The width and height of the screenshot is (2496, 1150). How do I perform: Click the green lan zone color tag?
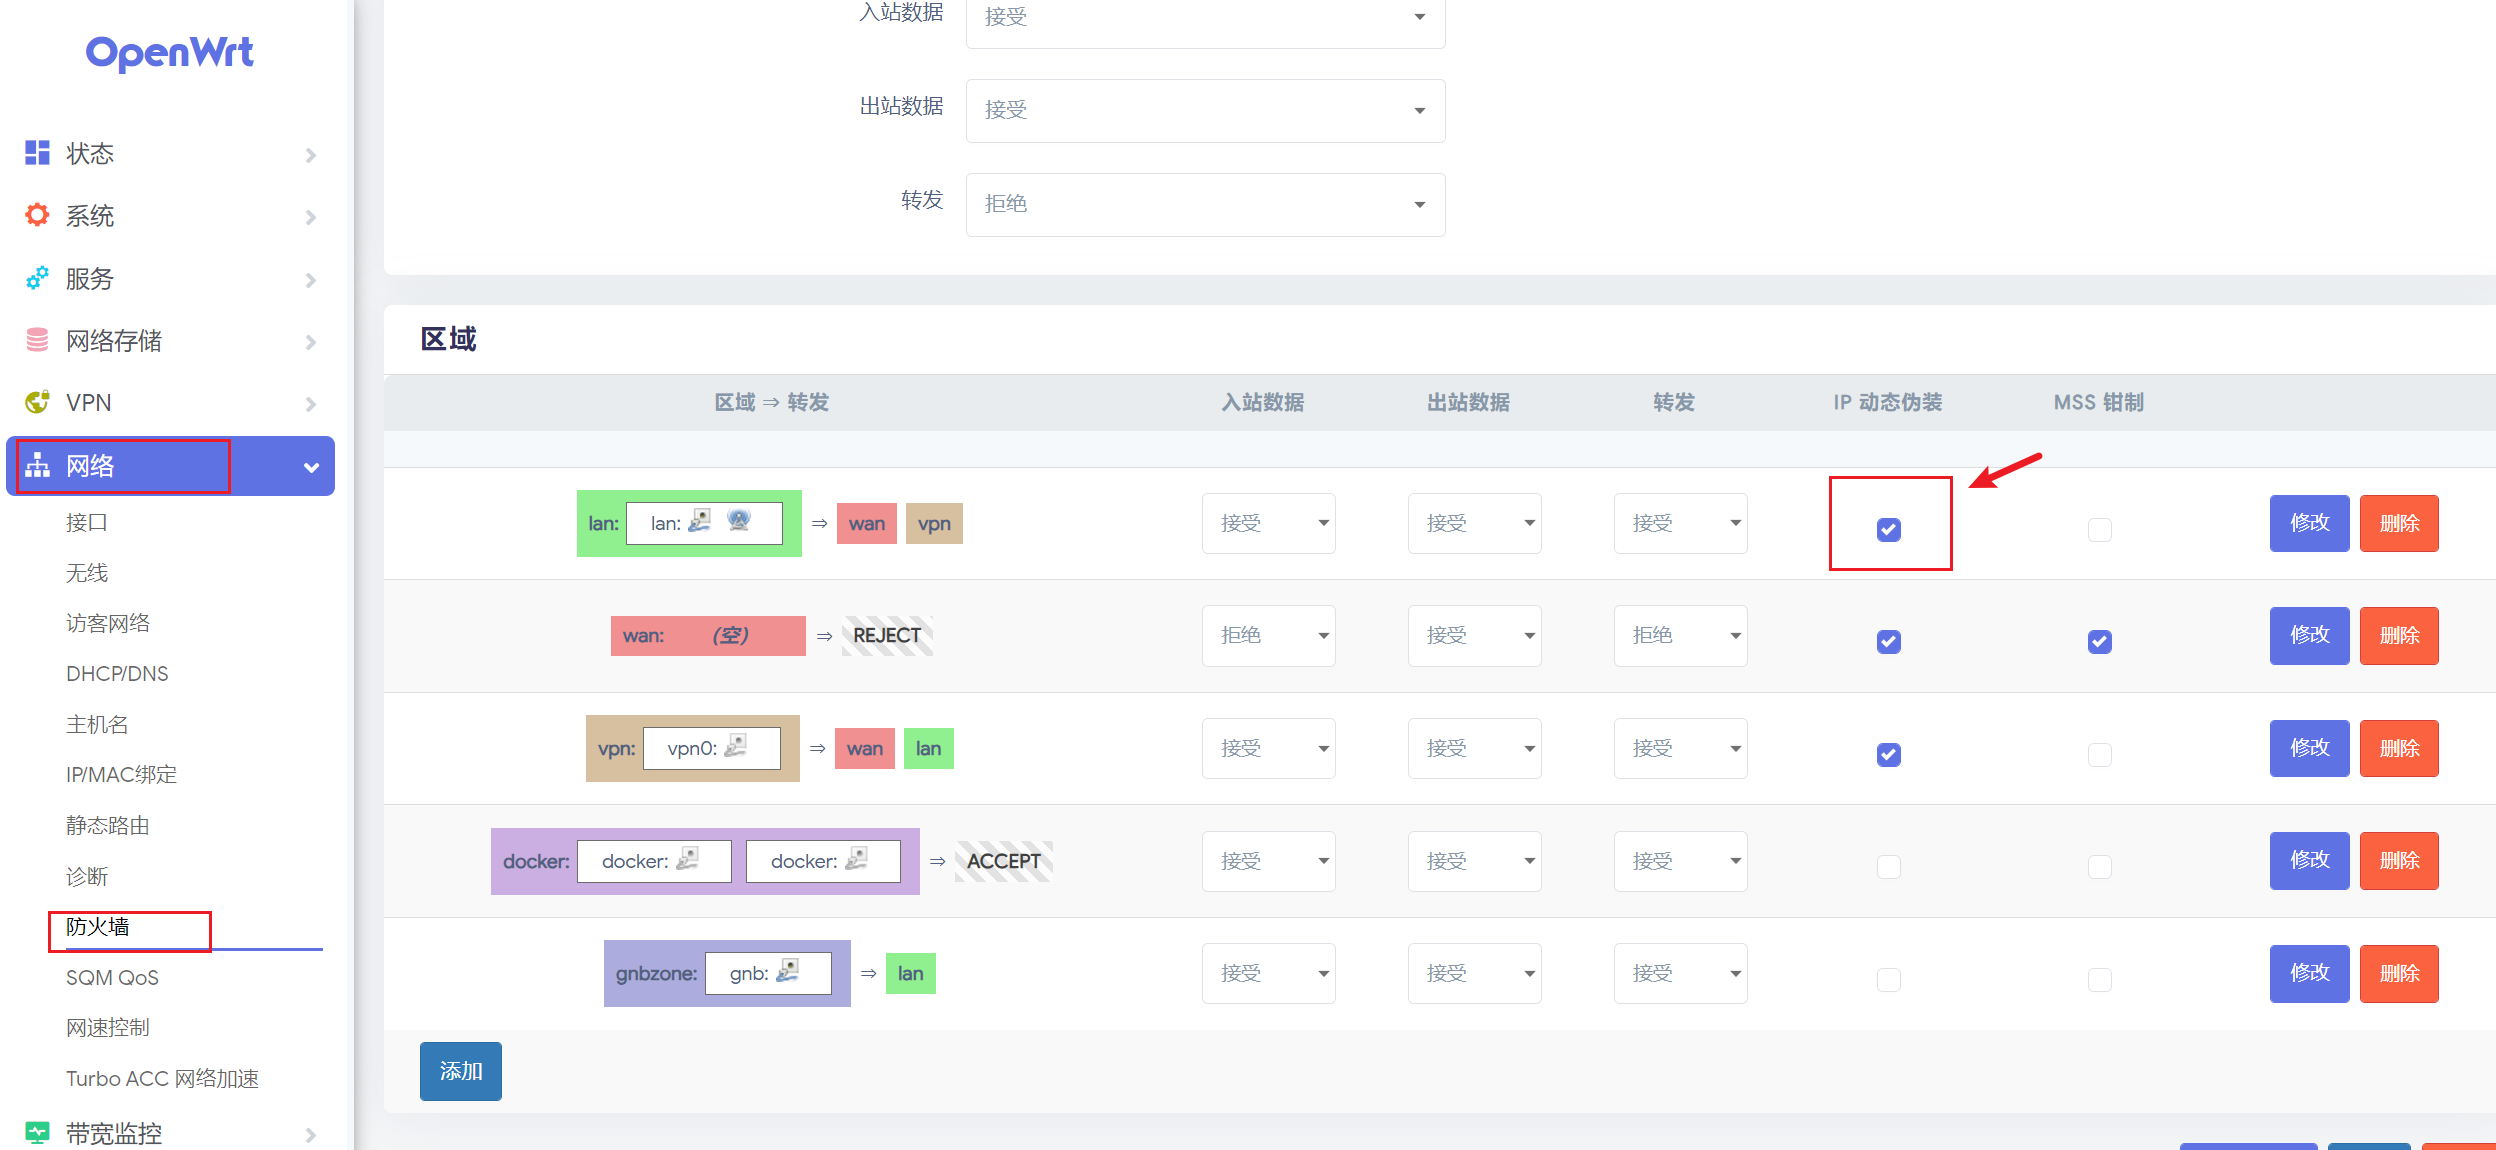click(602, 523)
